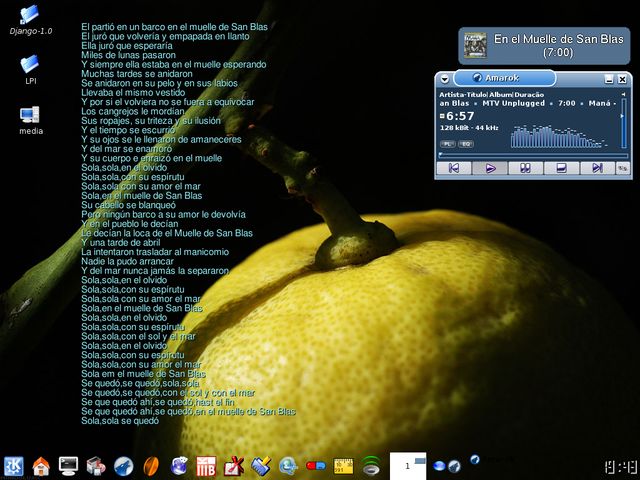Click the small speaker icon above volume
Viewport: 640px width, 480px height.
click(623, 94)
